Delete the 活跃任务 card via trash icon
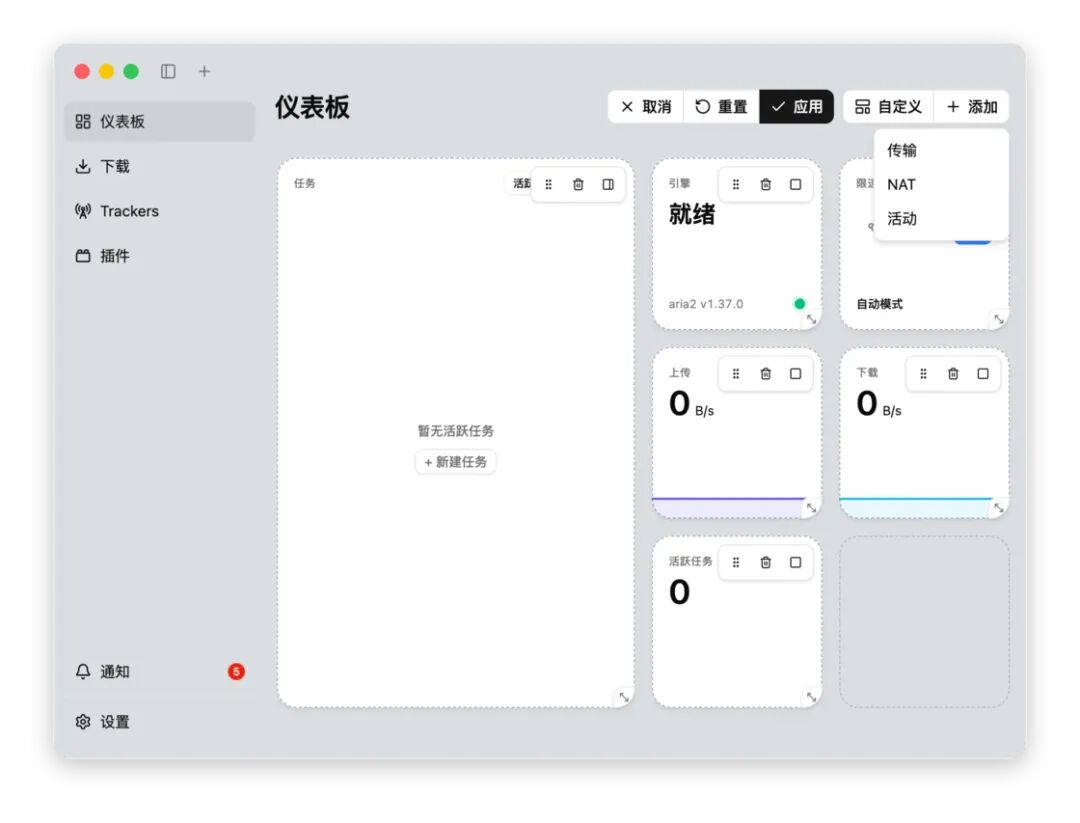Screen dimensions: 1080x823 point(766,563)
